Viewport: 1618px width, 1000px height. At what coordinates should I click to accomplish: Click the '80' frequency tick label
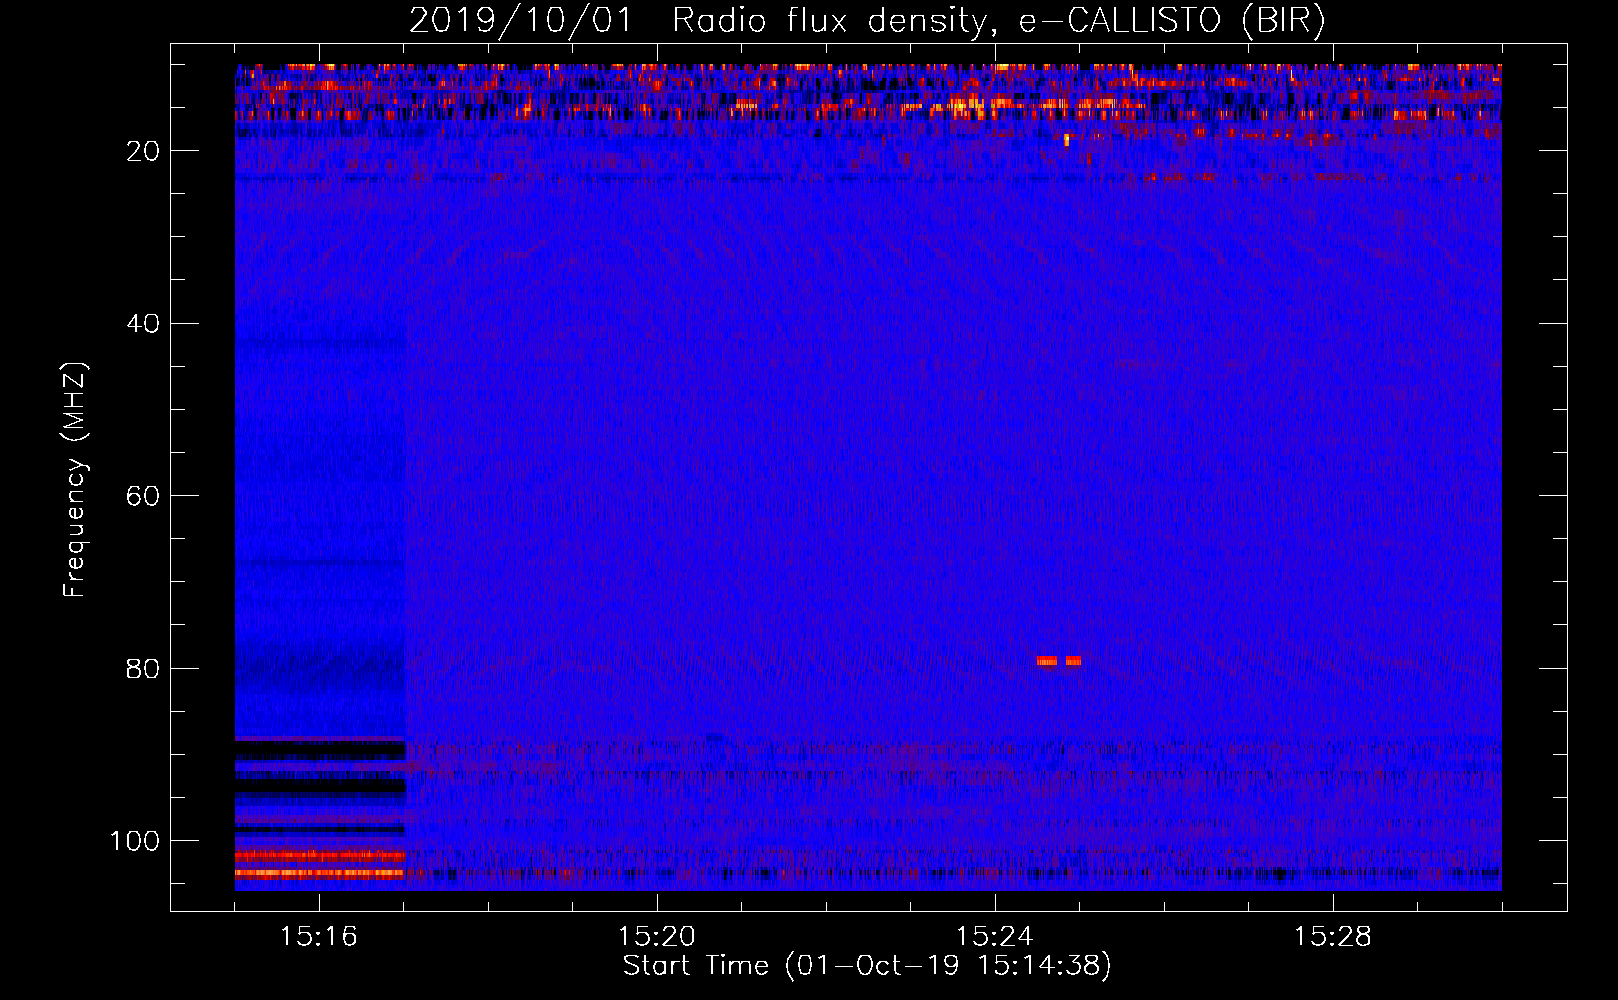(x=144, y=669)
